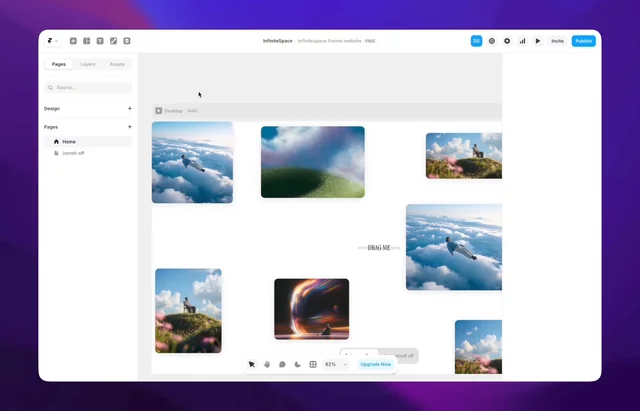The height and width of the screenshot is (411, 640).
Task: Click the Desktop breakpoint play icon
Action: point(159,111)
